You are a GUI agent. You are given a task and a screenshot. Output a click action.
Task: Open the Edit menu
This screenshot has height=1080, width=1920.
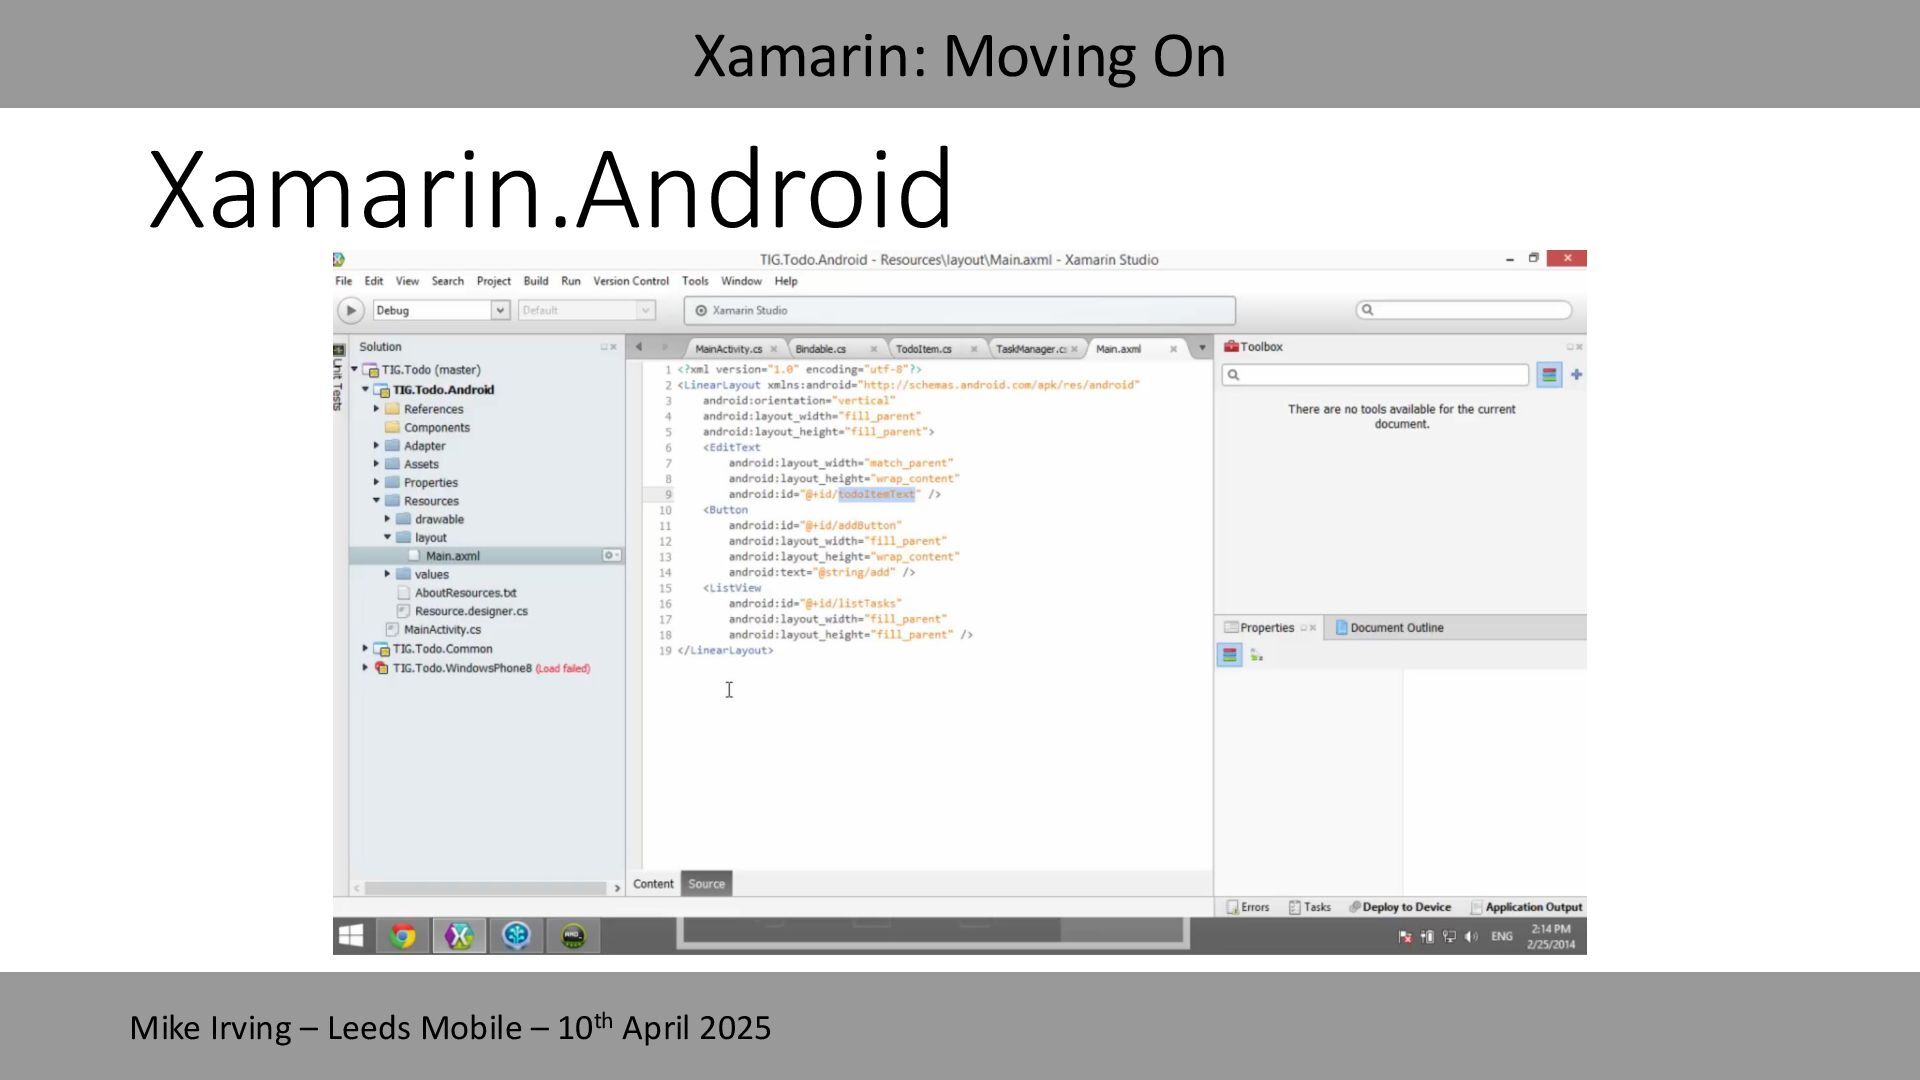tap(374, 282)
